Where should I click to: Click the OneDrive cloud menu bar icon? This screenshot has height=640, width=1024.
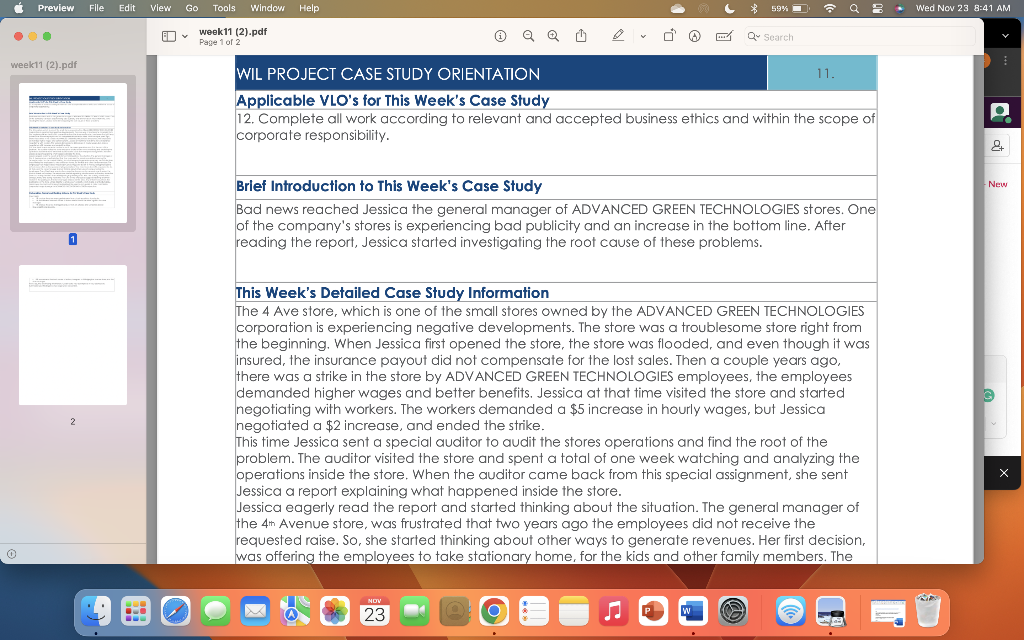[678, 8]
